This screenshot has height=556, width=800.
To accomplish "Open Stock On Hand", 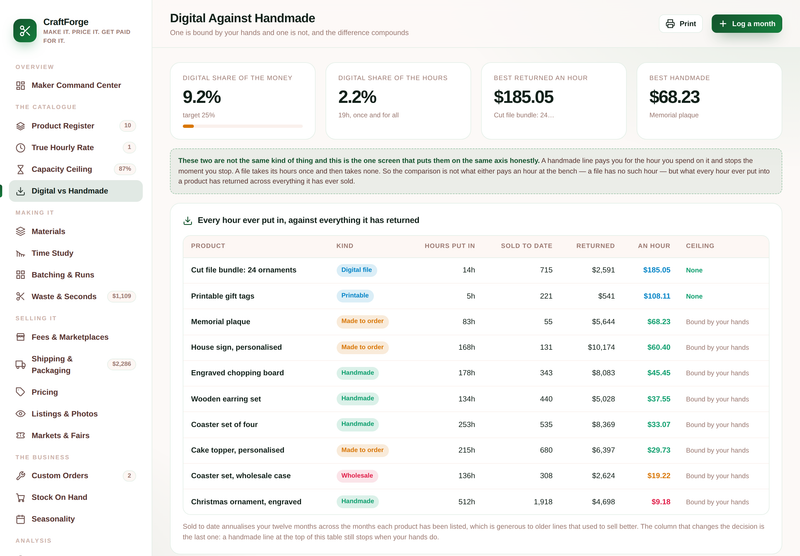I will click(x=76, y=497).
